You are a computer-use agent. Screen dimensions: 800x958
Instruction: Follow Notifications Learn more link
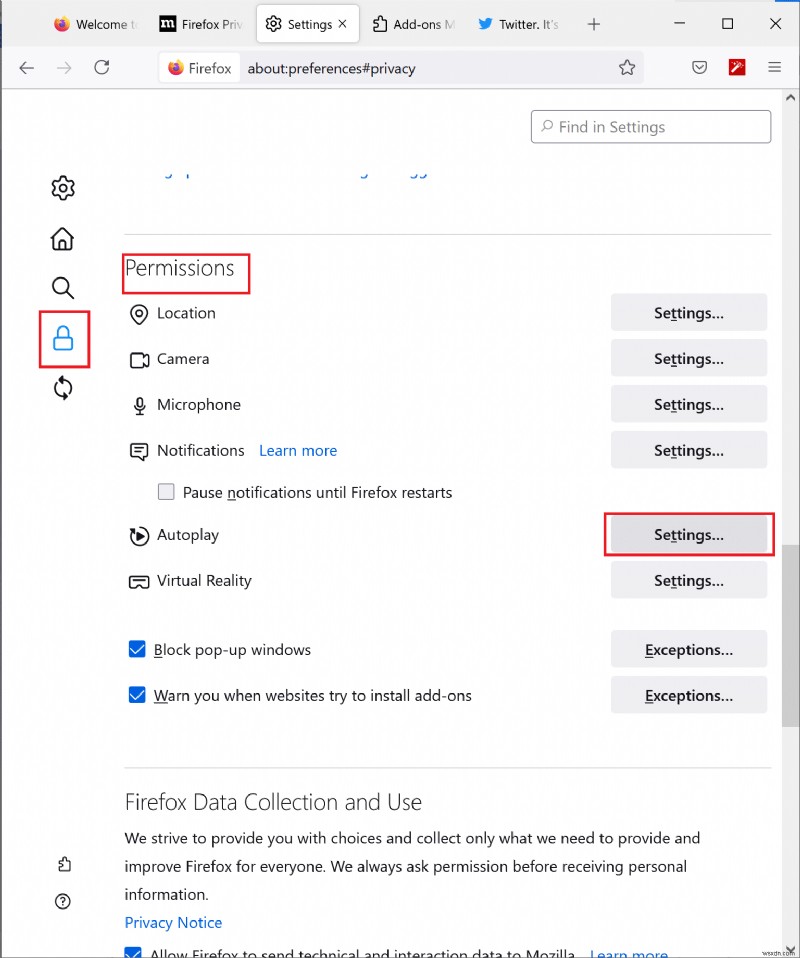tap(298, 451)
